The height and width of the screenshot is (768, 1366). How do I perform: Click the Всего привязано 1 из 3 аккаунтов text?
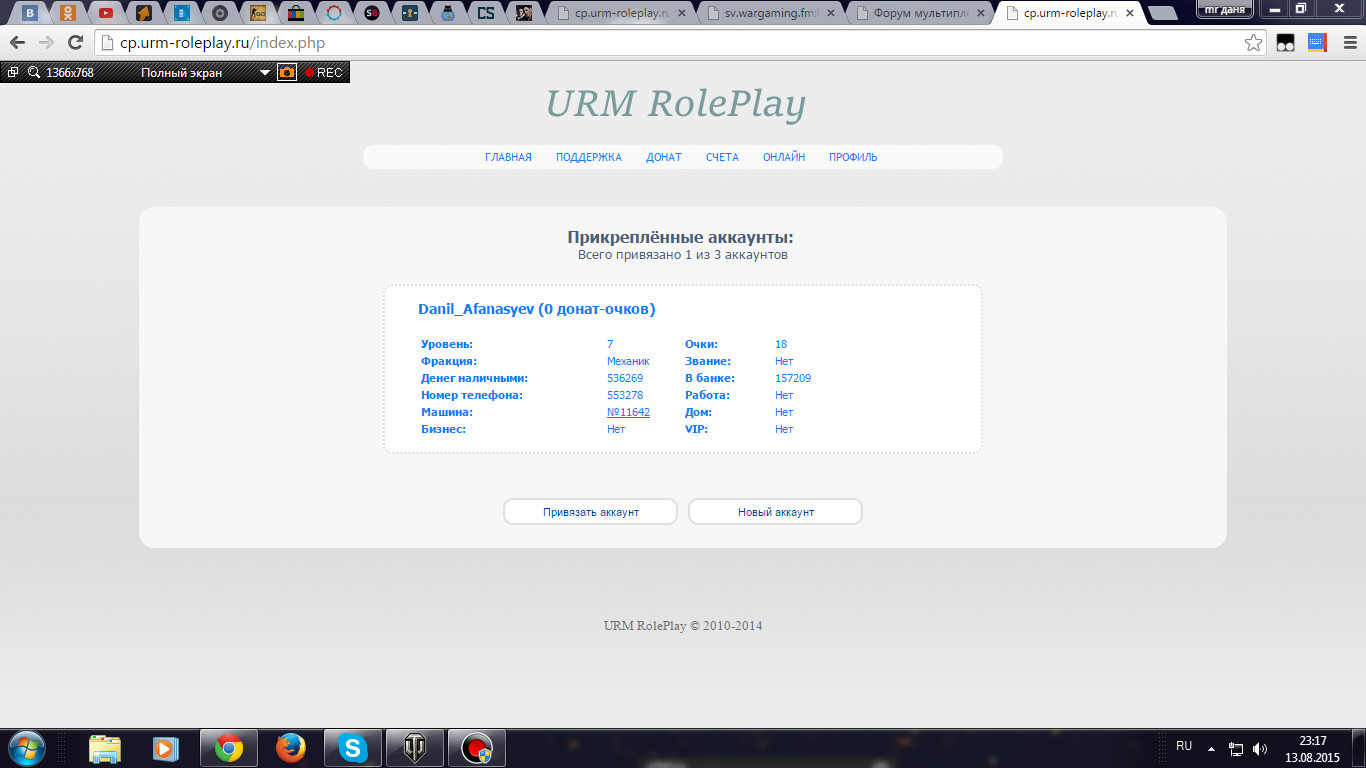coord(683,255)
